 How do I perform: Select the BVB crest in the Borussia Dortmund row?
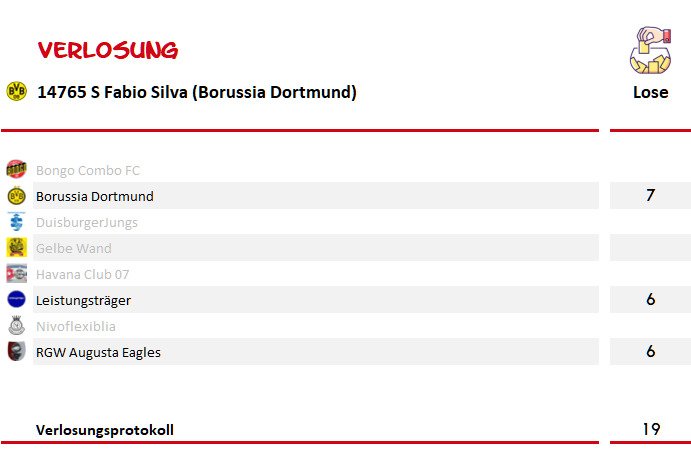click(16, 196)
